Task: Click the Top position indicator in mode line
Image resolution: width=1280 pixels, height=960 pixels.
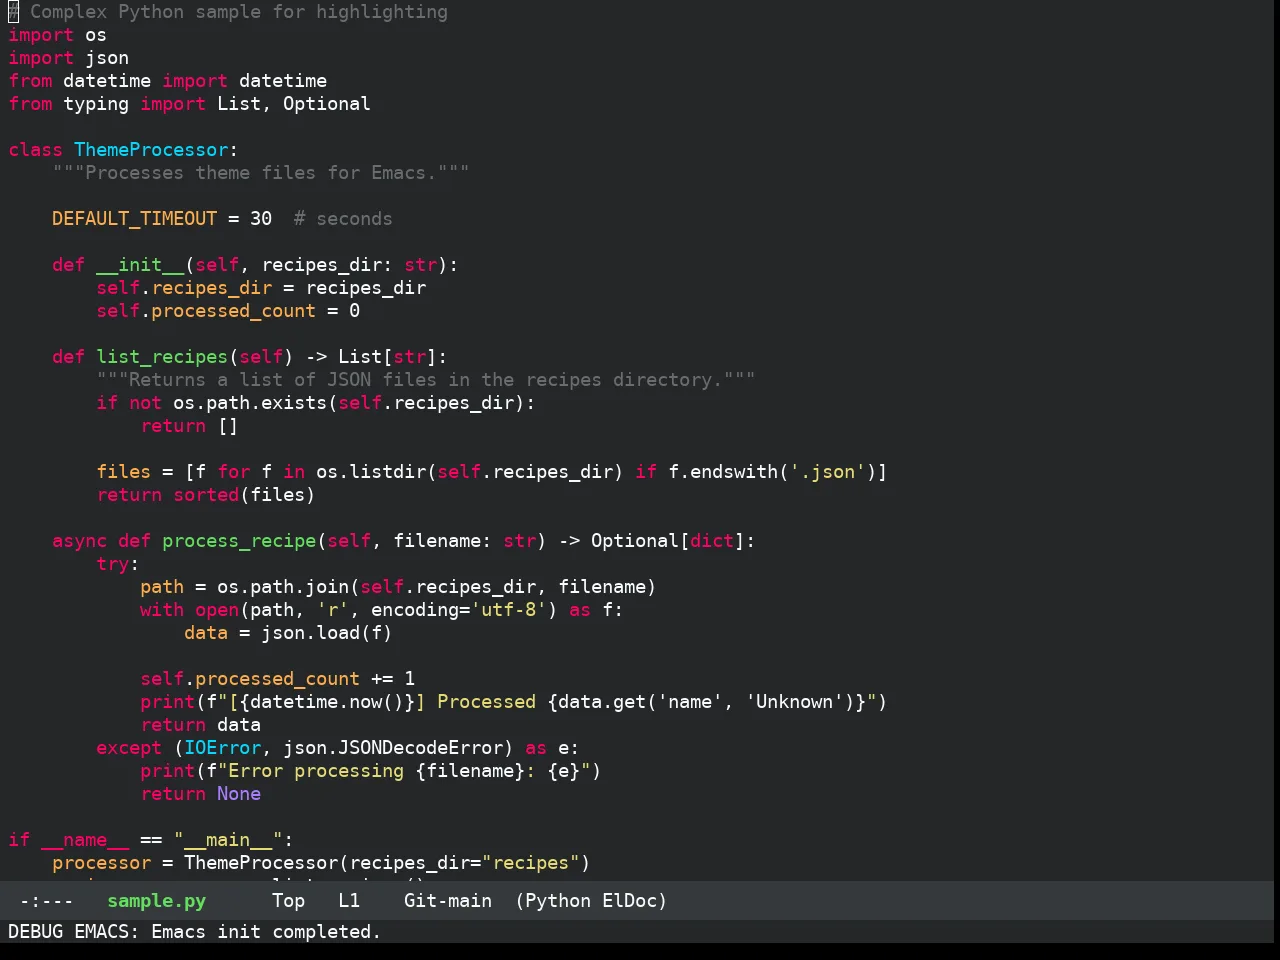Action: click(x=289, y=901)
